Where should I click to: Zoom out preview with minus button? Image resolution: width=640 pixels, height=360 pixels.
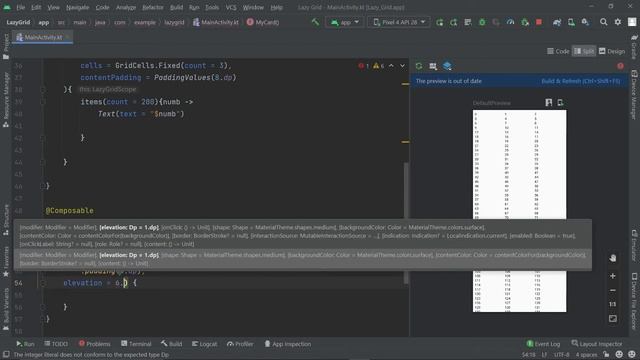pyautogui.click(x=613, y=290)
